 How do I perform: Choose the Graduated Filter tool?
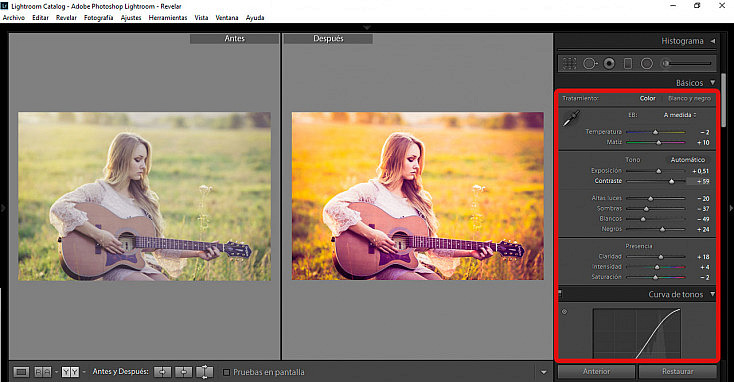click(628, 63)
